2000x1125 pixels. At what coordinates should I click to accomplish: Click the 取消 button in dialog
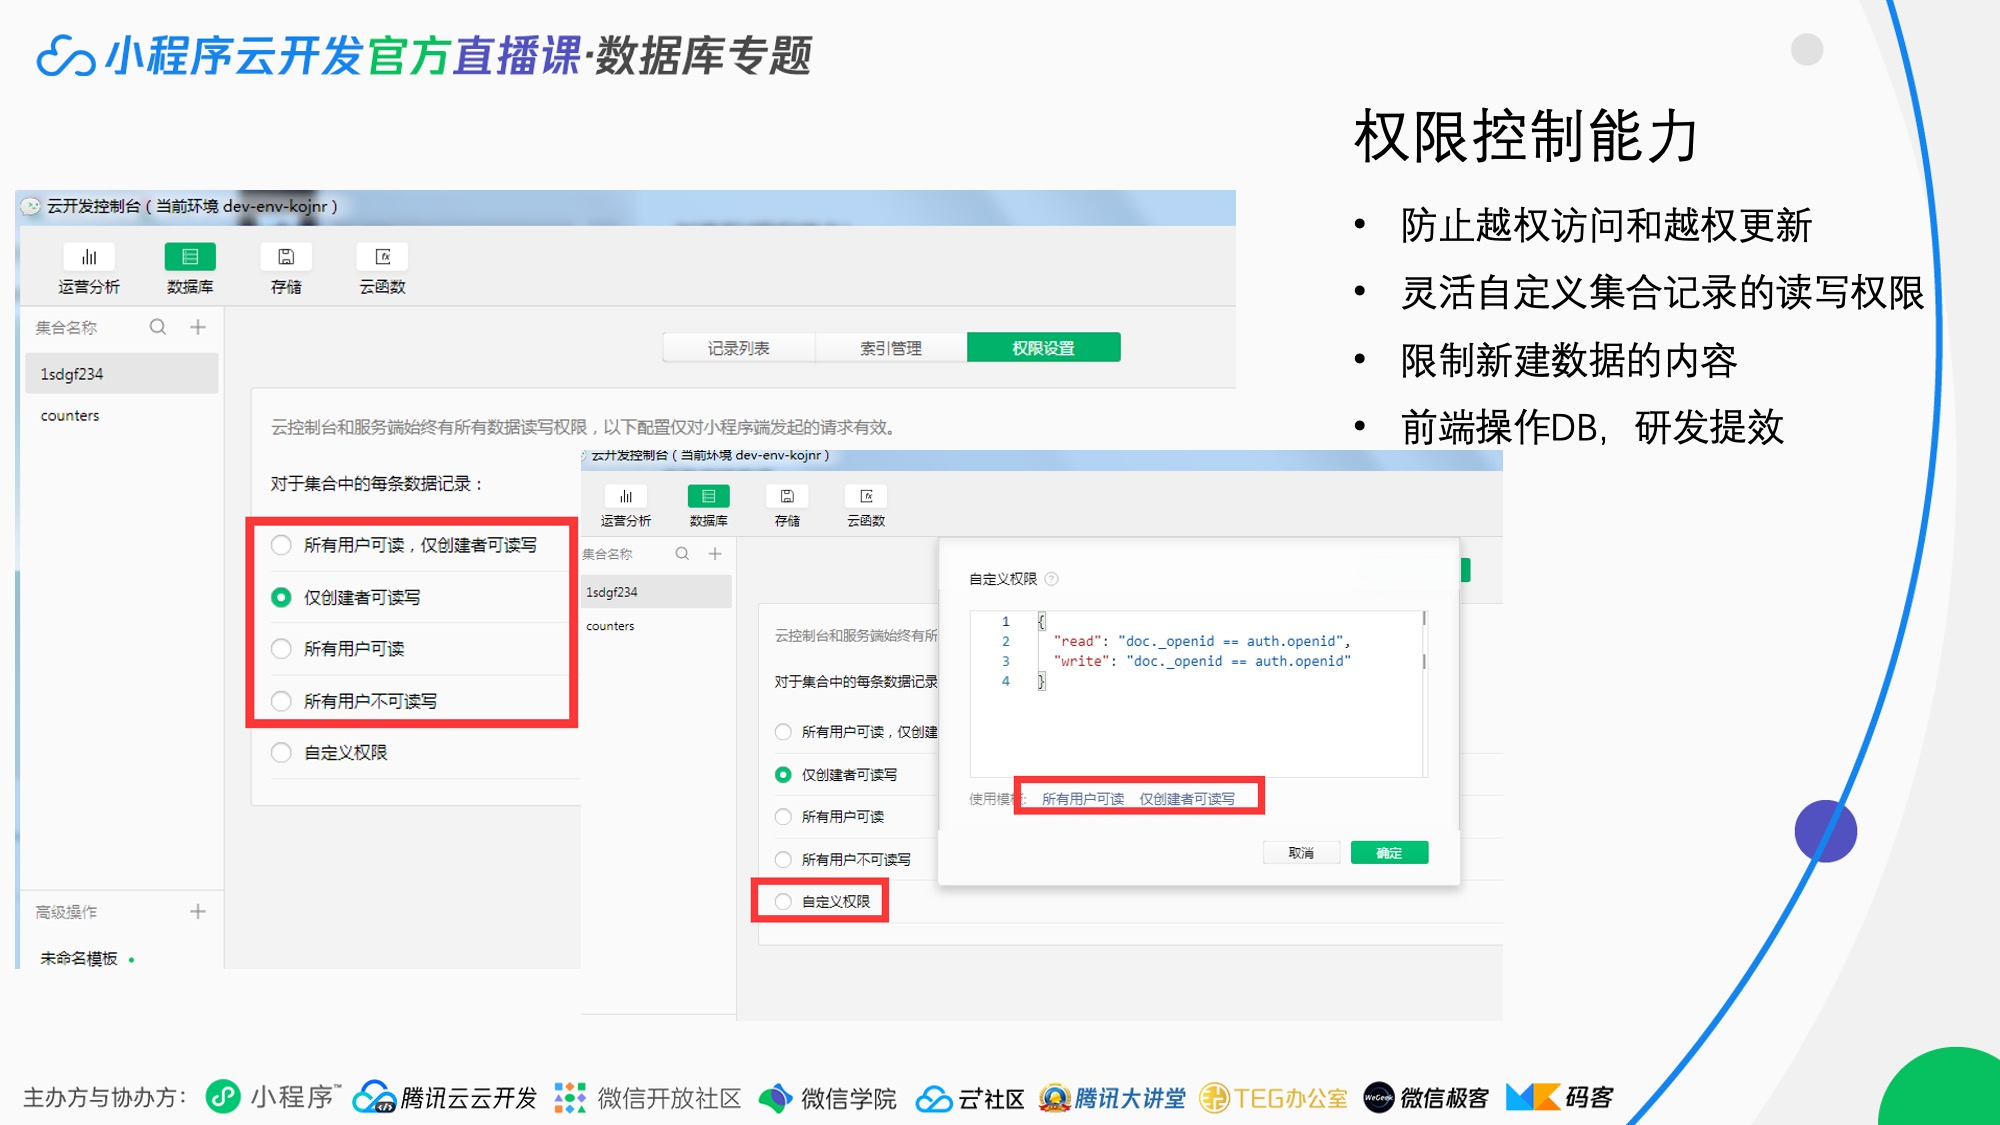pos(1301,853)
